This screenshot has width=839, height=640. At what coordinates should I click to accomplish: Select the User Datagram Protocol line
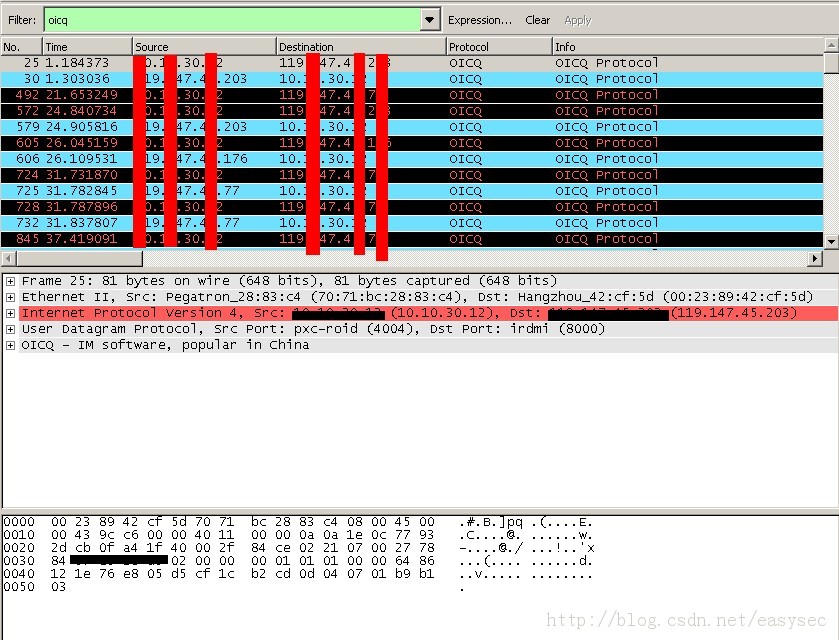point(313,329)
